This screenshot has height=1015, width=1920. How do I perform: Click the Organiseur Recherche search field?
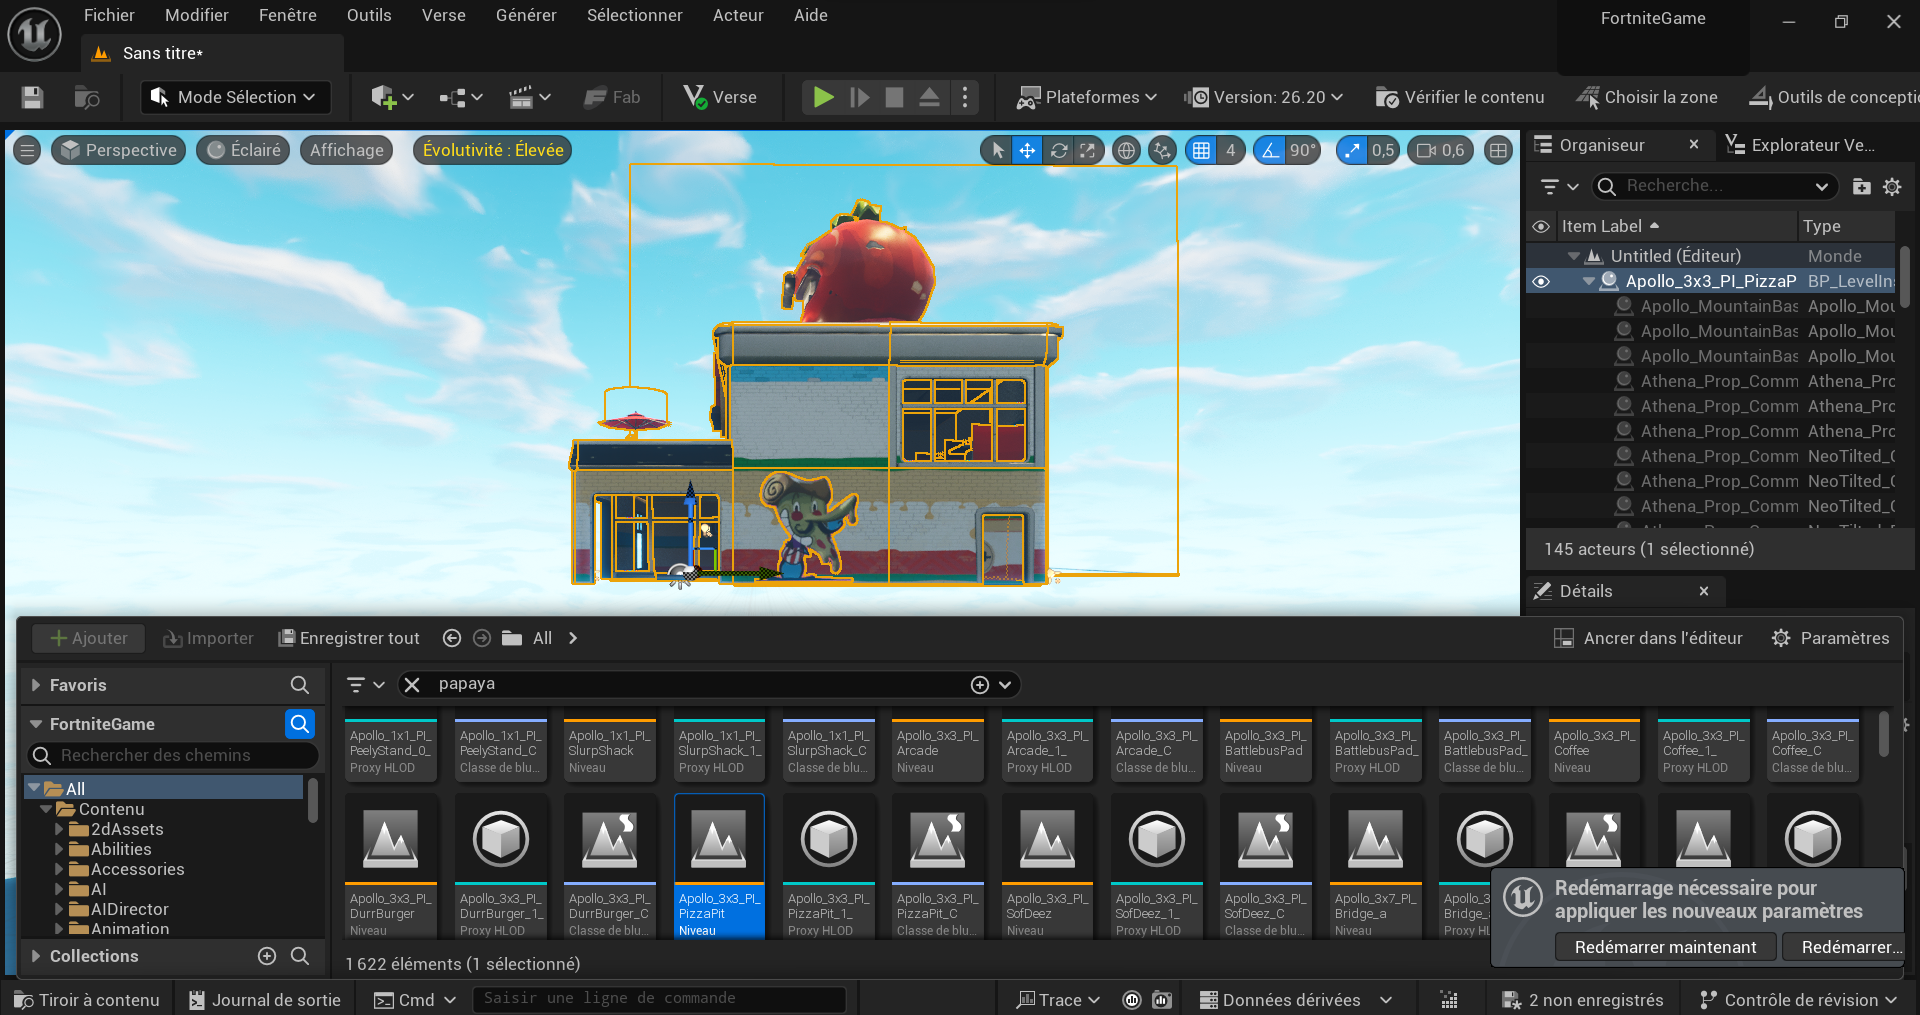(1716, 186)
